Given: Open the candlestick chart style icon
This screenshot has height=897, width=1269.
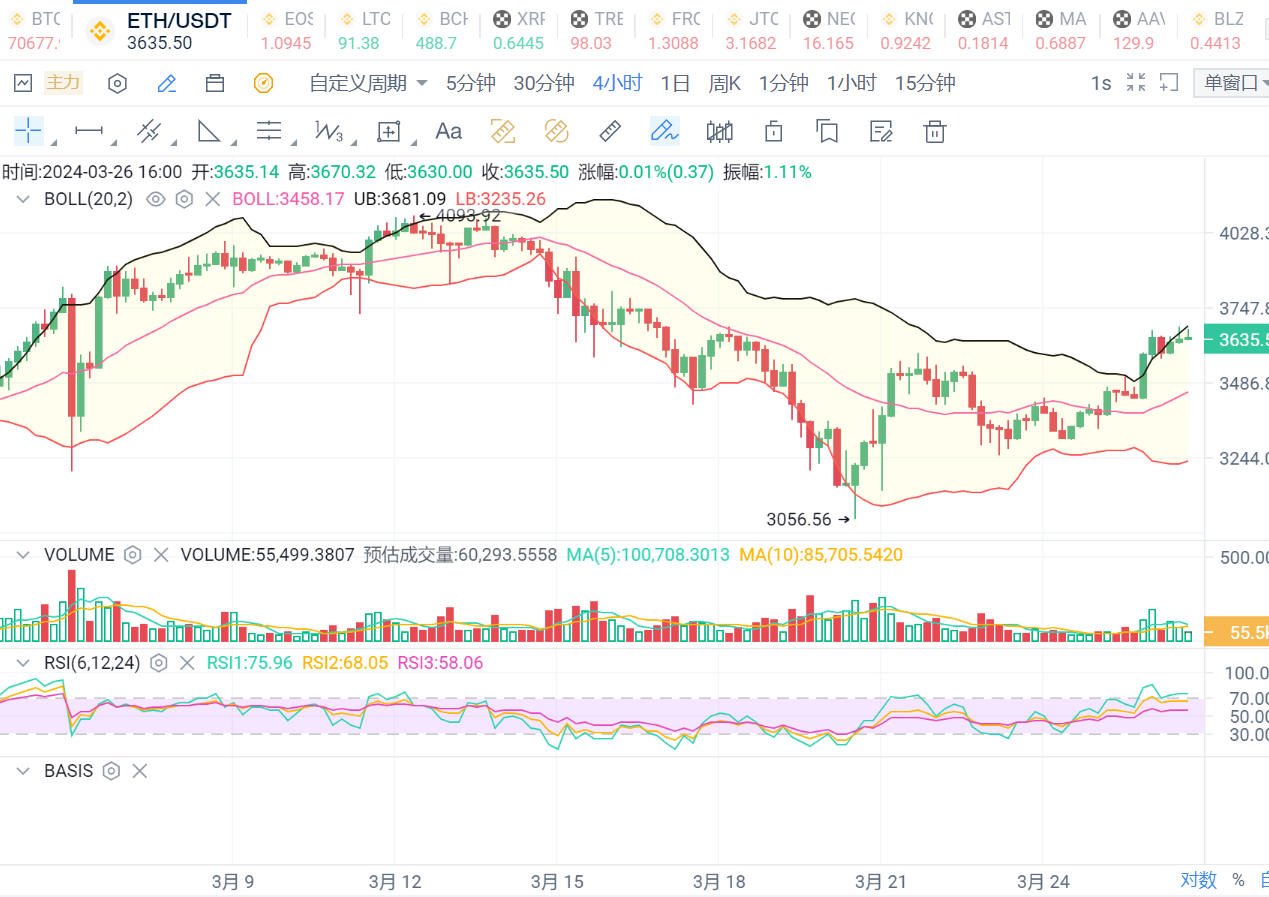Looking at the screenshot, I should tap(719, 131).
